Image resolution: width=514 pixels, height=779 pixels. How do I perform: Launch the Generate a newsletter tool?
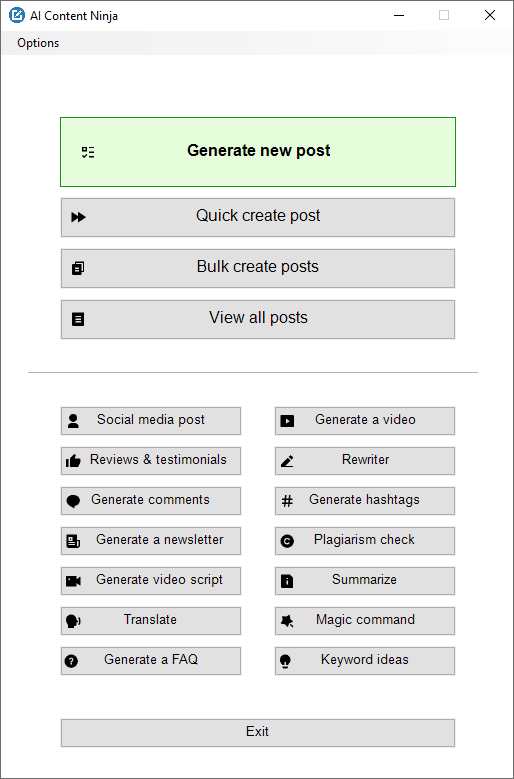click(151, 541)
